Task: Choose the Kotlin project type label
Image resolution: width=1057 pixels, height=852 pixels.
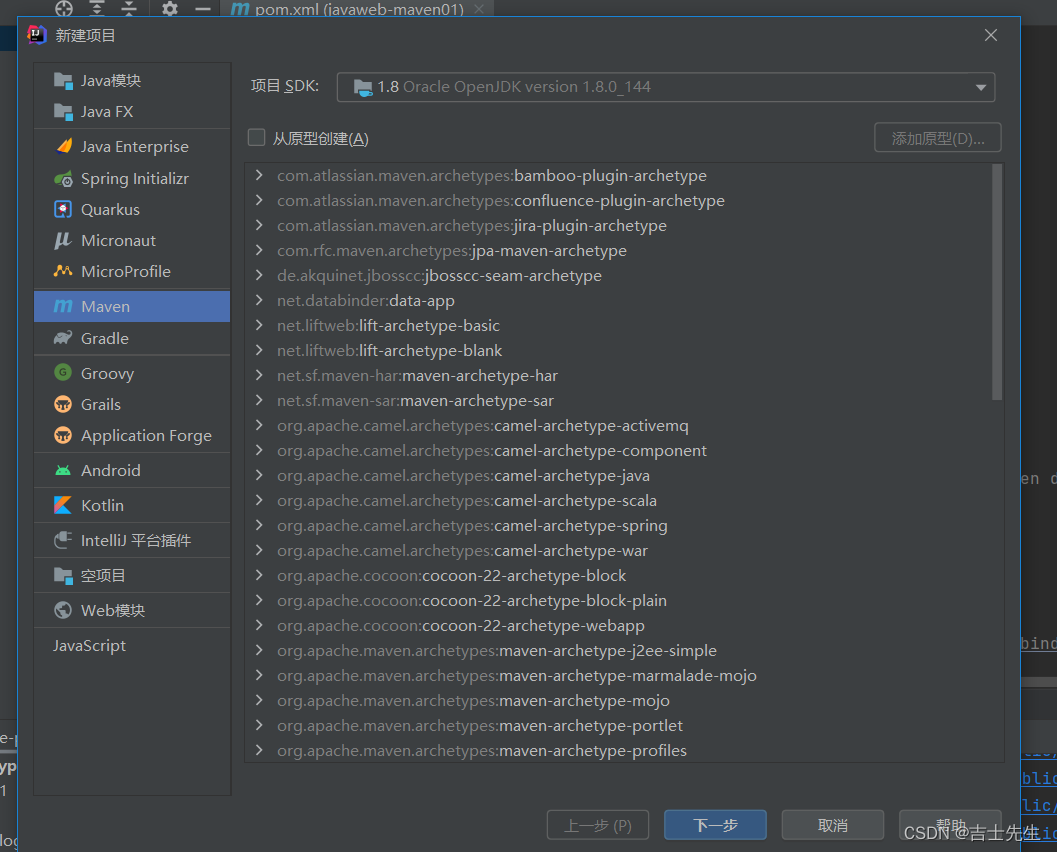Action: [x=102, y=506]
